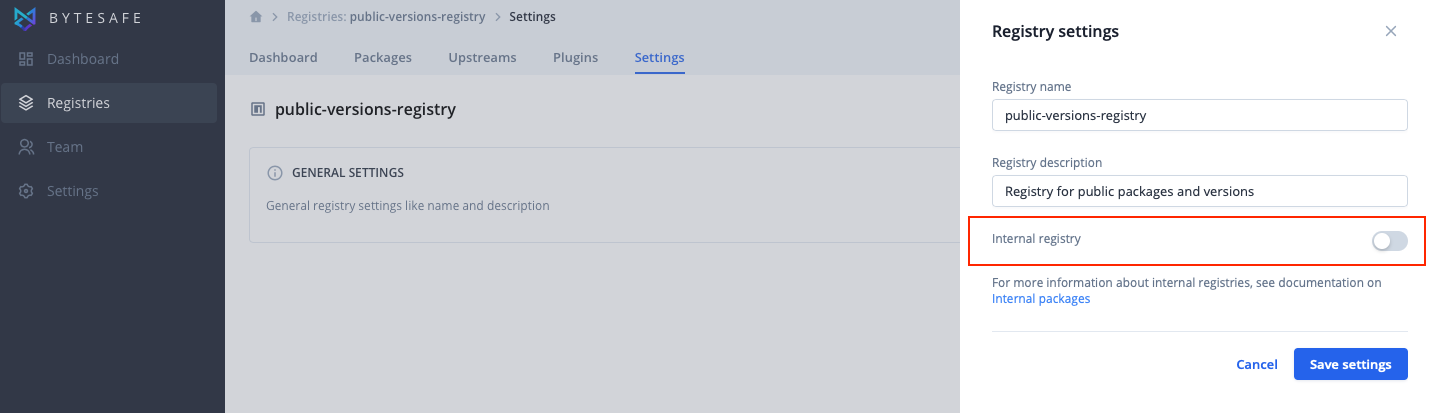Click the Bytesafe logo icon
This screenshot has width=1434, height=413.
(24, 16)
